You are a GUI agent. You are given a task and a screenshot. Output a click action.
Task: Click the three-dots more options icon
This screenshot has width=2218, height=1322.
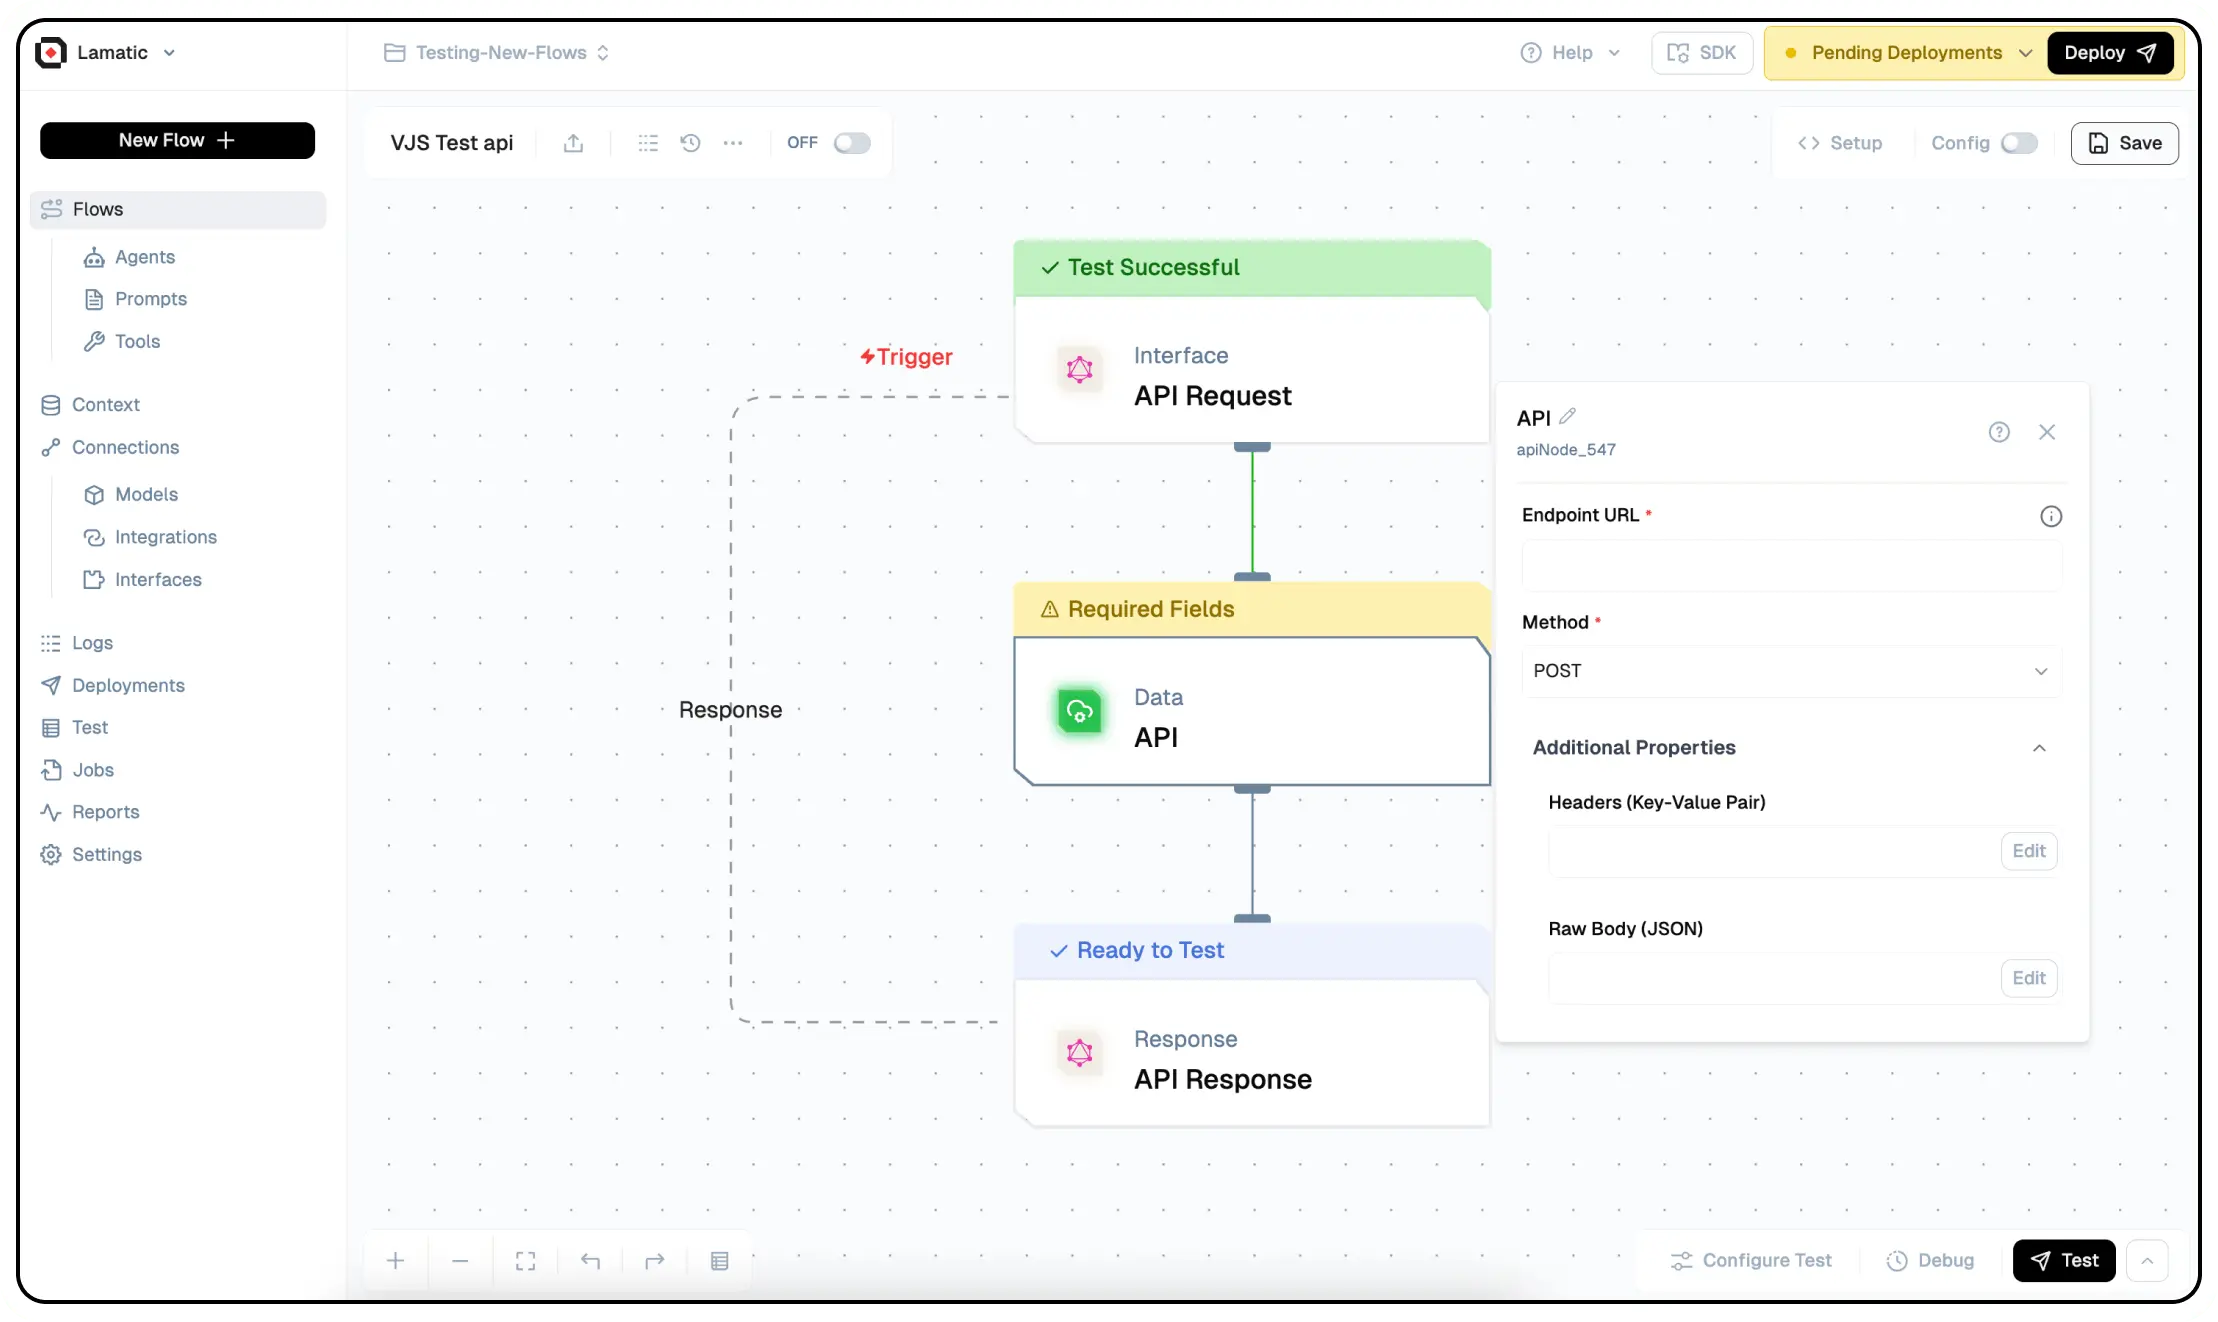[733, 143]
